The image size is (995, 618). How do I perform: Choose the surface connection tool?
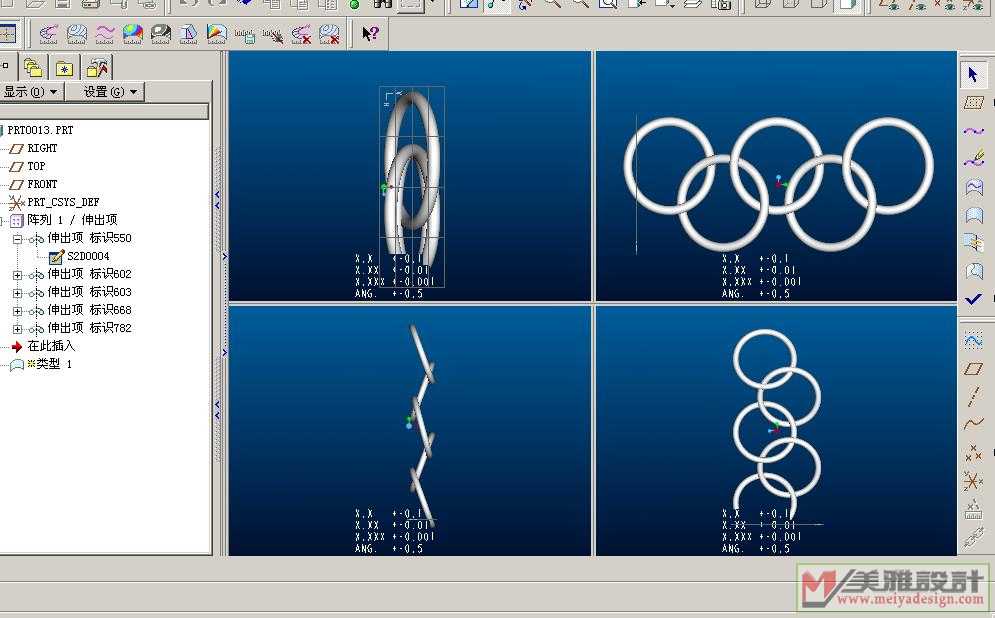973,242
